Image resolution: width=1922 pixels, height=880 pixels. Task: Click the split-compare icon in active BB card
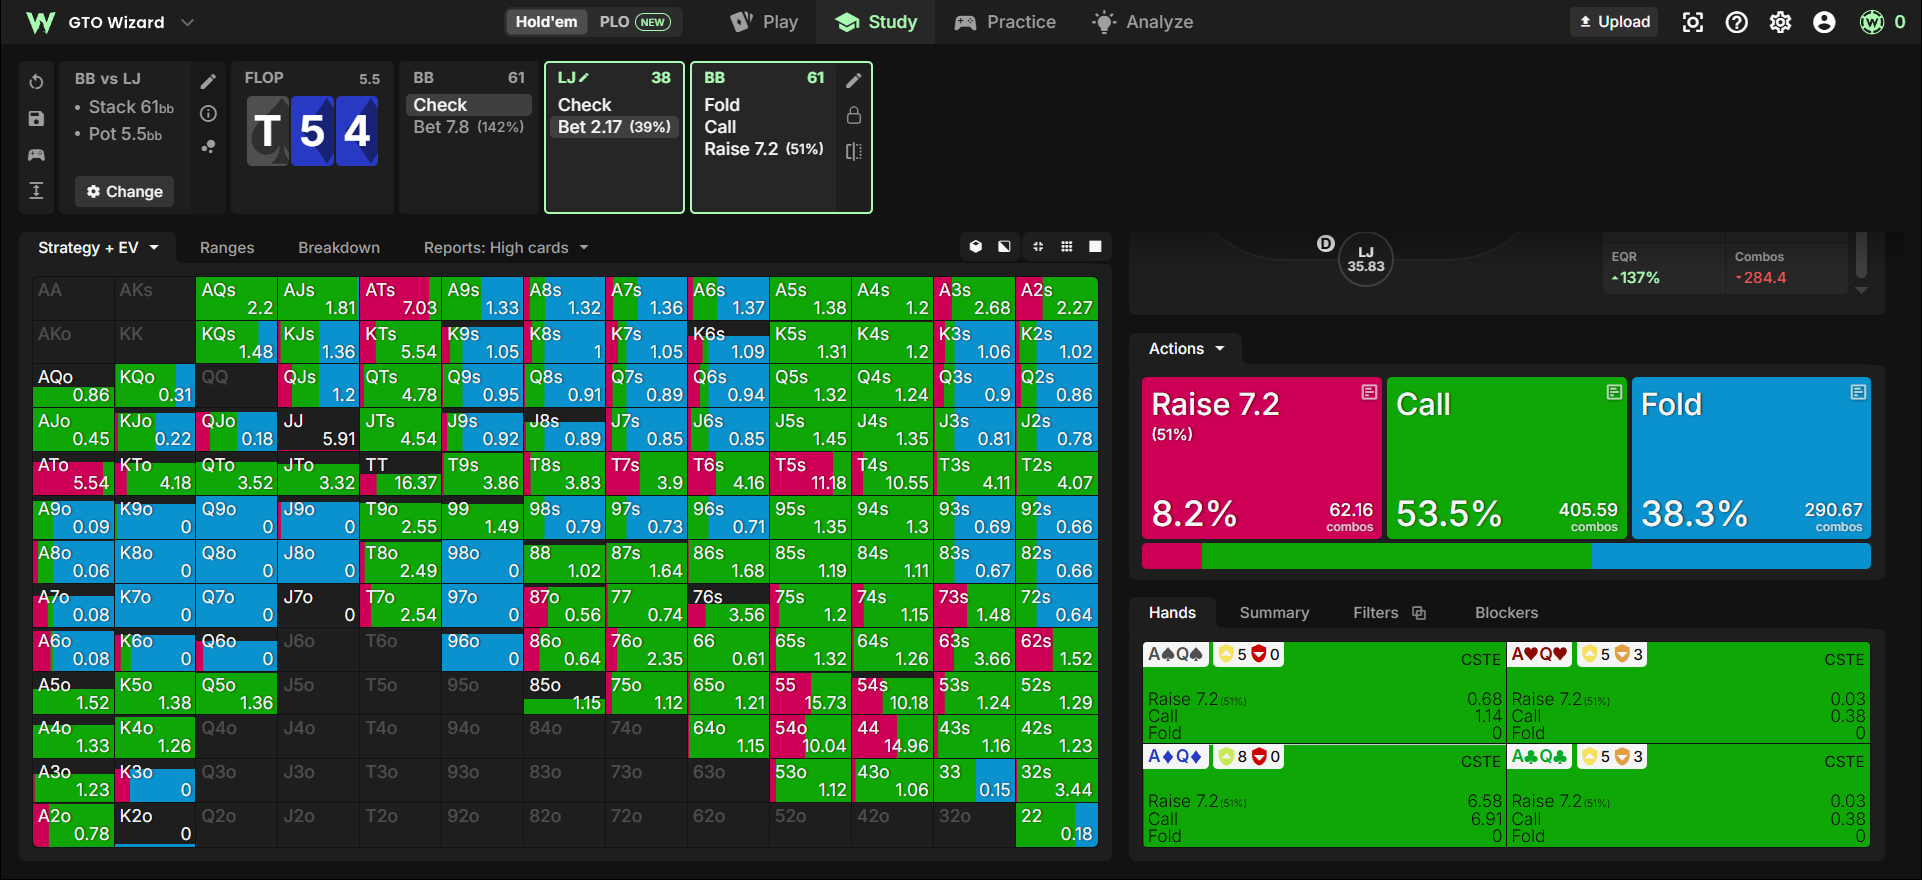click(853, 151)
